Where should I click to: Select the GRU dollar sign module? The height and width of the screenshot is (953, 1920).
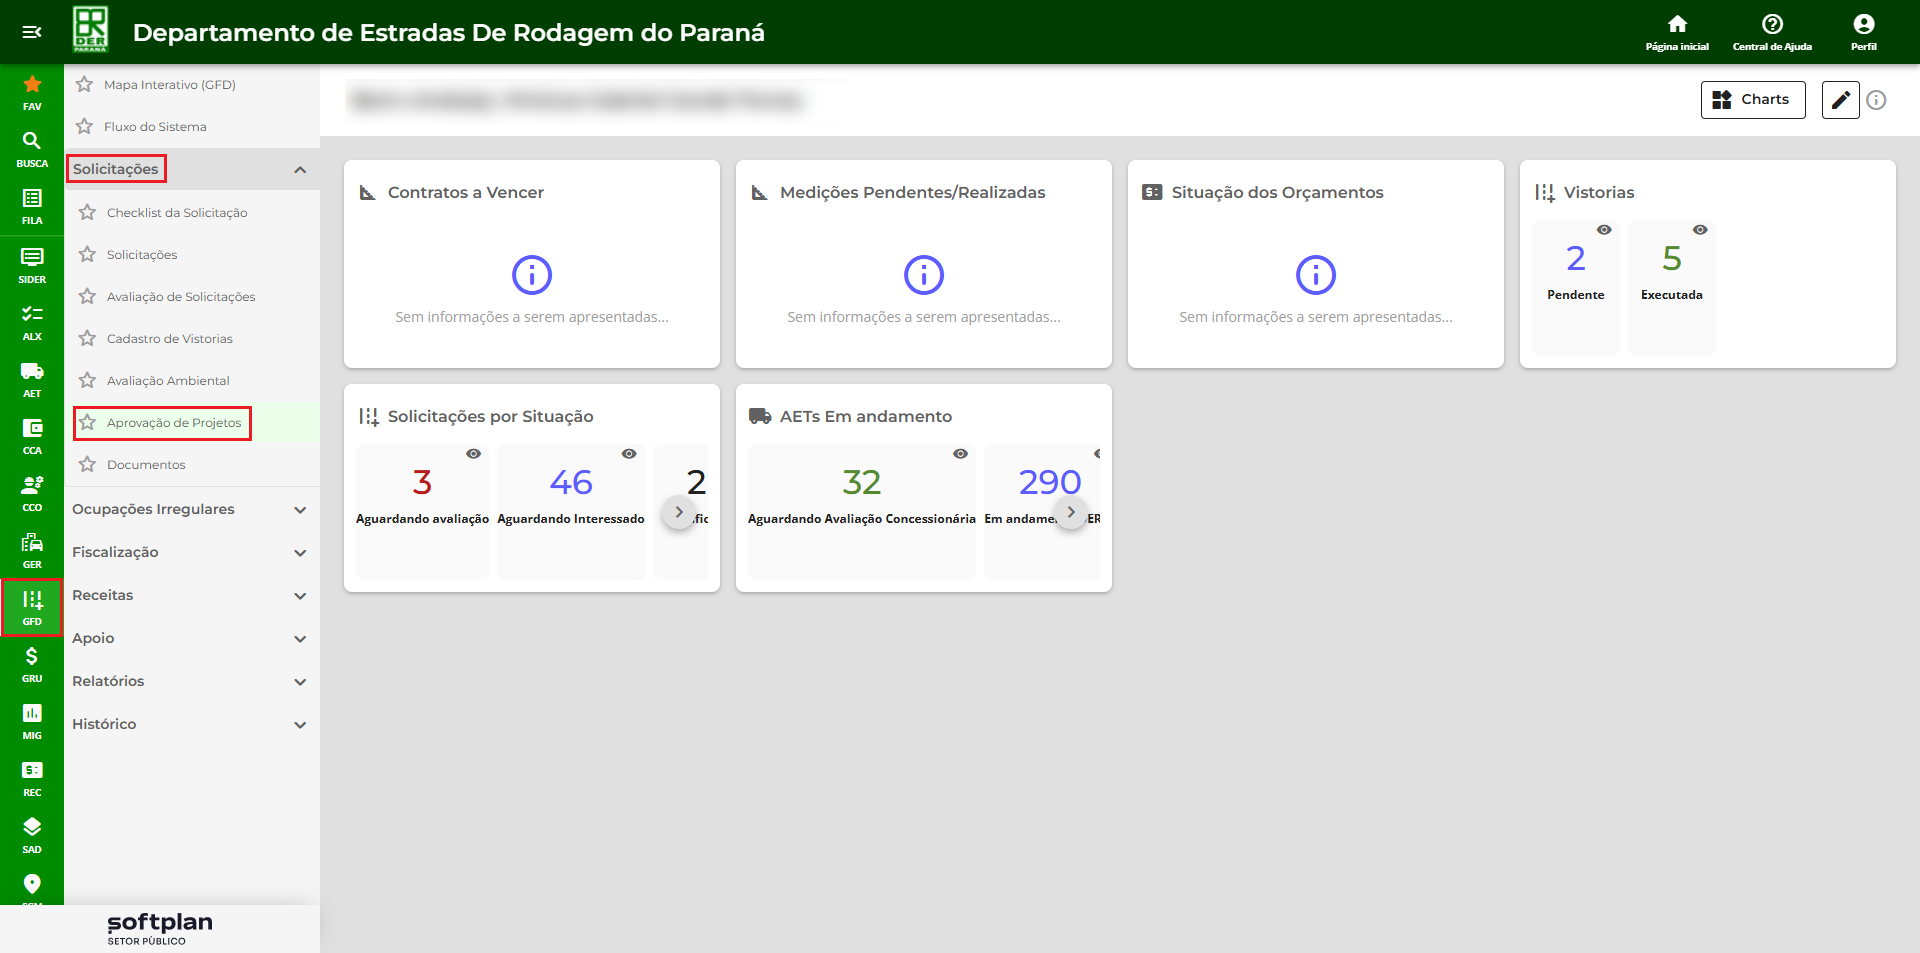[32, 662]
